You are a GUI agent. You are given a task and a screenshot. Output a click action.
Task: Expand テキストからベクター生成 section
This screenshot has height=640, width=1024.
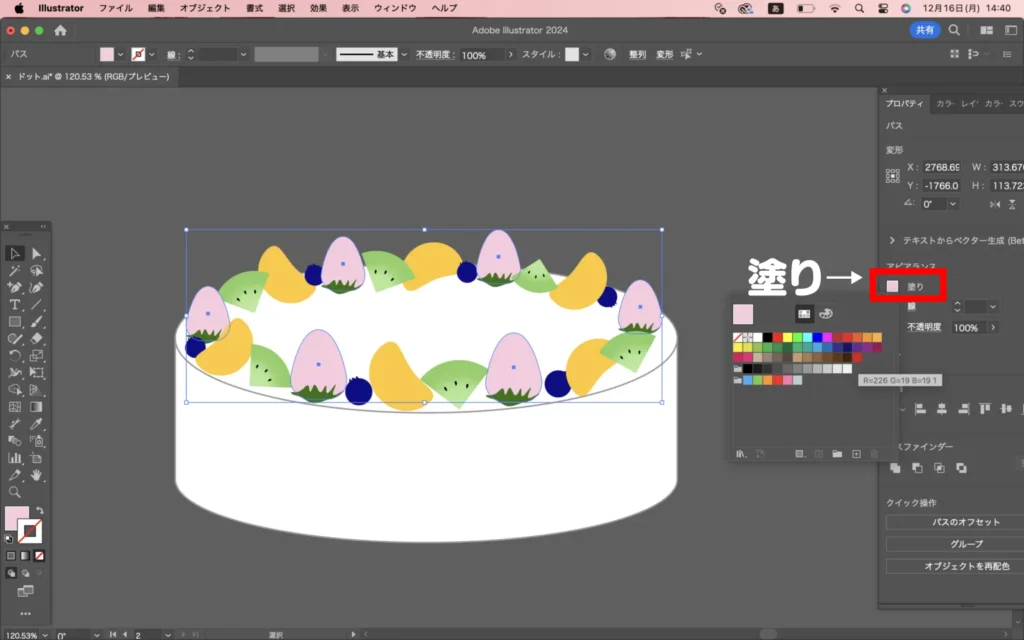tap(892, 240)
